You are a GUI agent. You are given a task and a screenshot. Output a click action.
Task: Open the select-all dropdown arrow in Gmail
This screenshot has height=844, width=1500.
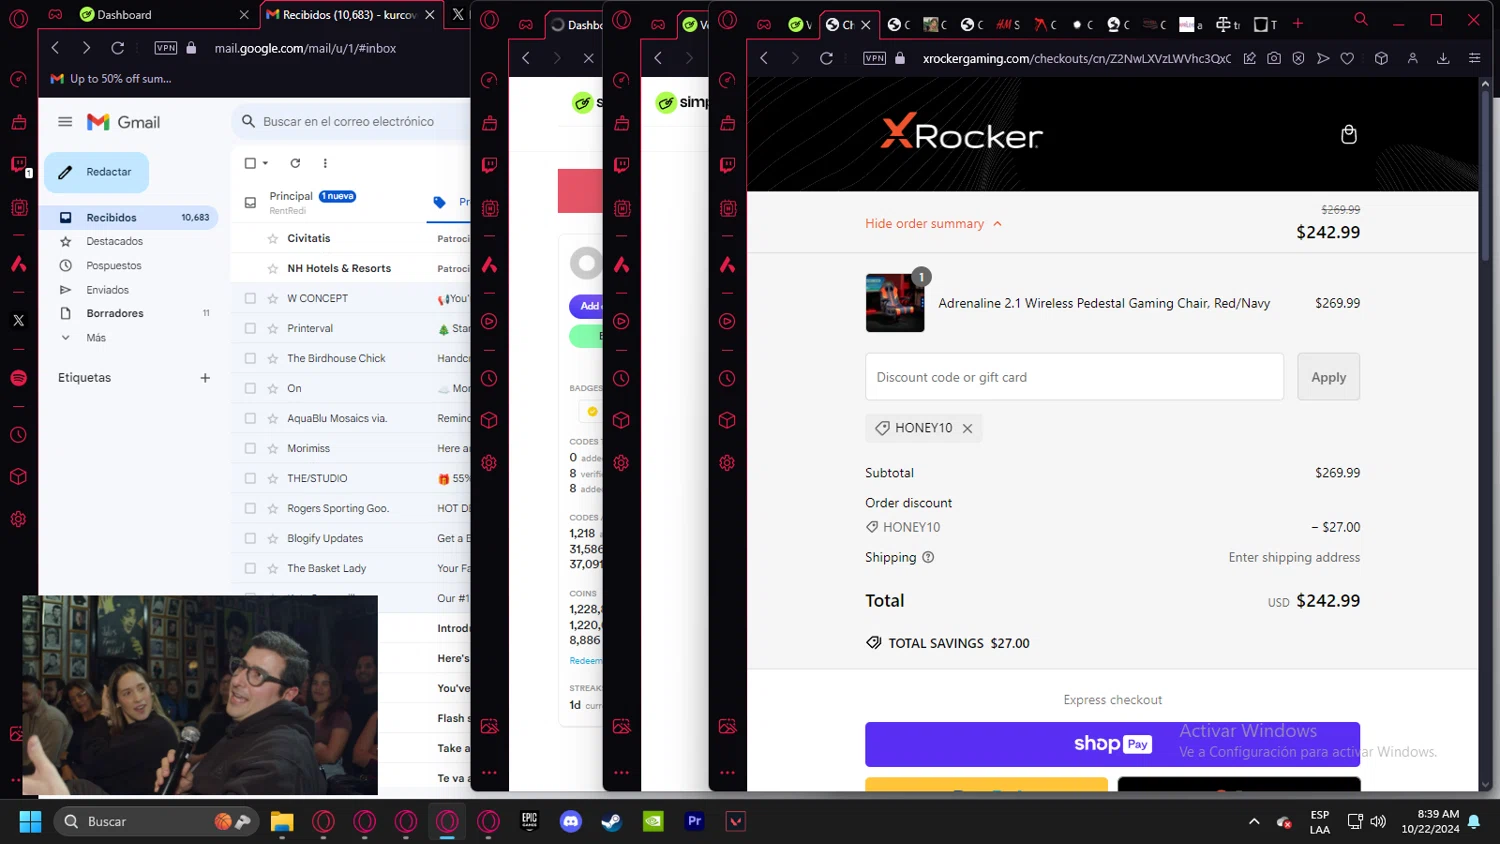(265, 163)
